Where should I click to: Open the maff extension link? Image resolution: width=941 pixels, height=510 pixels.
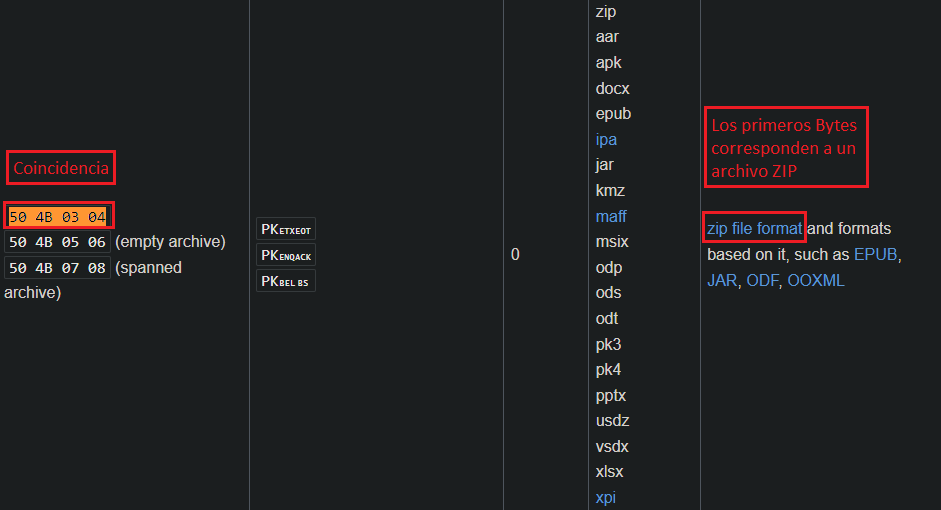(611, 216)
